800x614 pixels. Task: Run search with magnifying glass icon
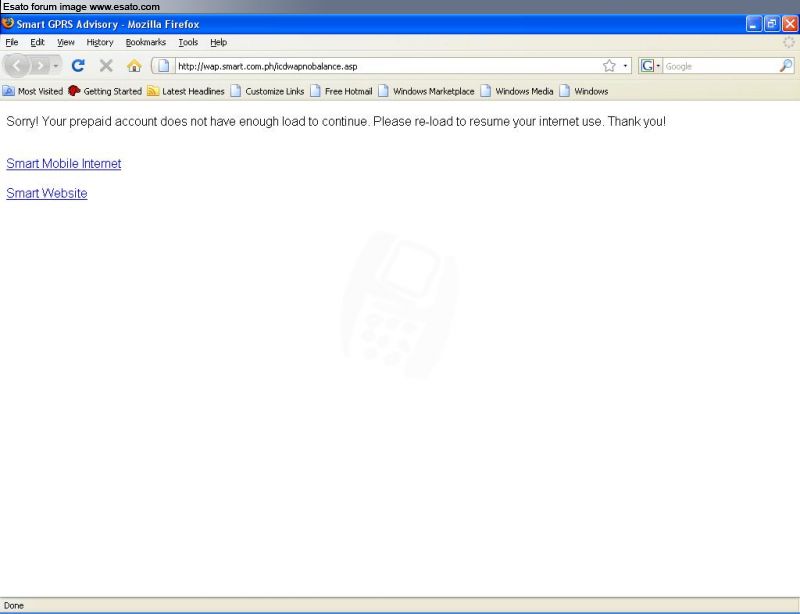(786, 66)
